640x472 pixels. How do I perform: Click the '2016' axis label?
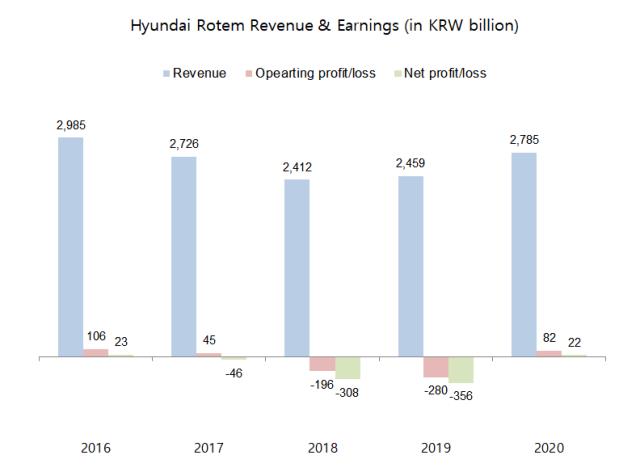96,448
